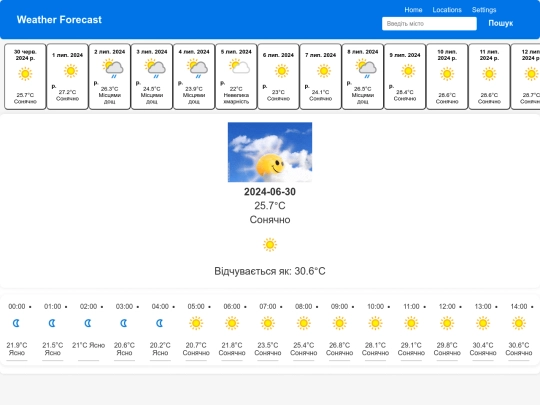The height and width of the screenshot is (405, 540).
Task: Click the 01:00 hourly moon icon
Action: 52,323
